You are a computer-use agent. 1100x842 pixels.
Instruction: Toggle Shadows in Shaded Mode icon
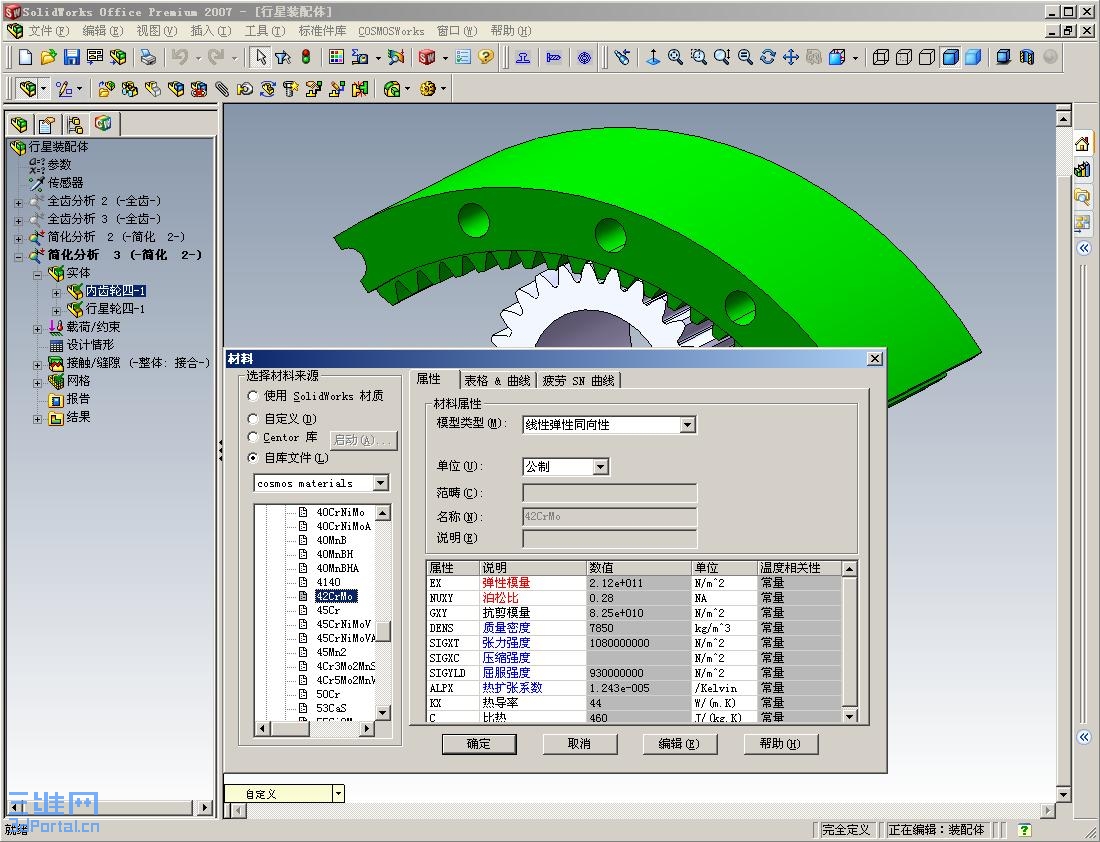click(1004, 58)
